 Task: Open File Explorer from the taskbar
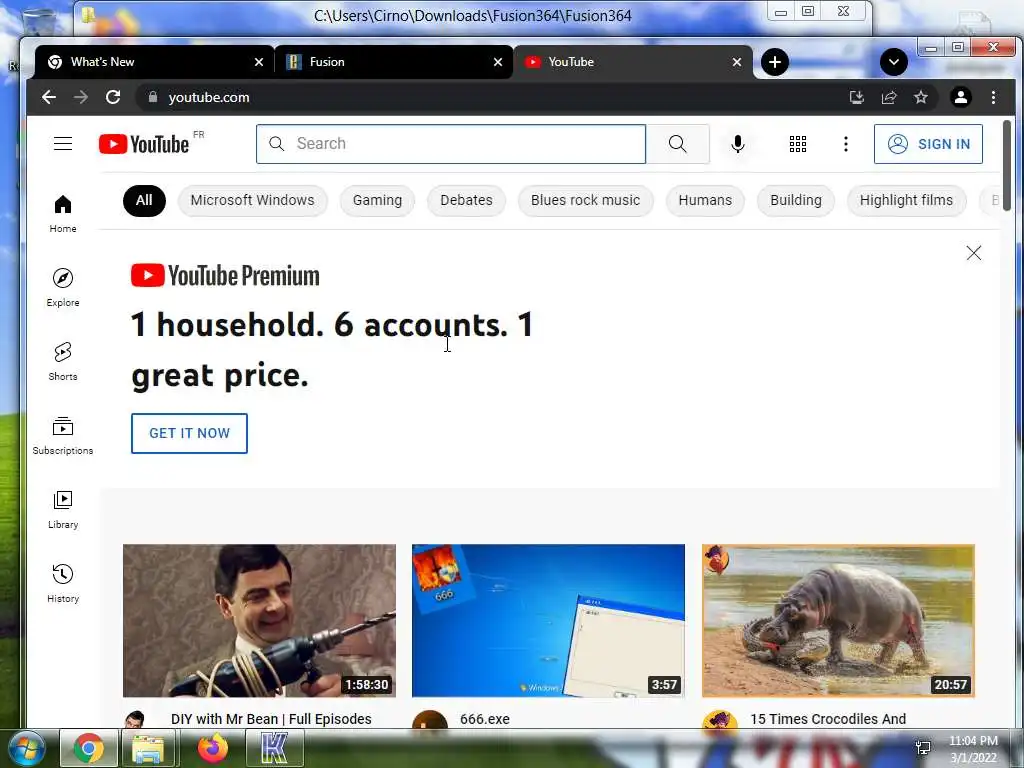click(x=148, y=748)
